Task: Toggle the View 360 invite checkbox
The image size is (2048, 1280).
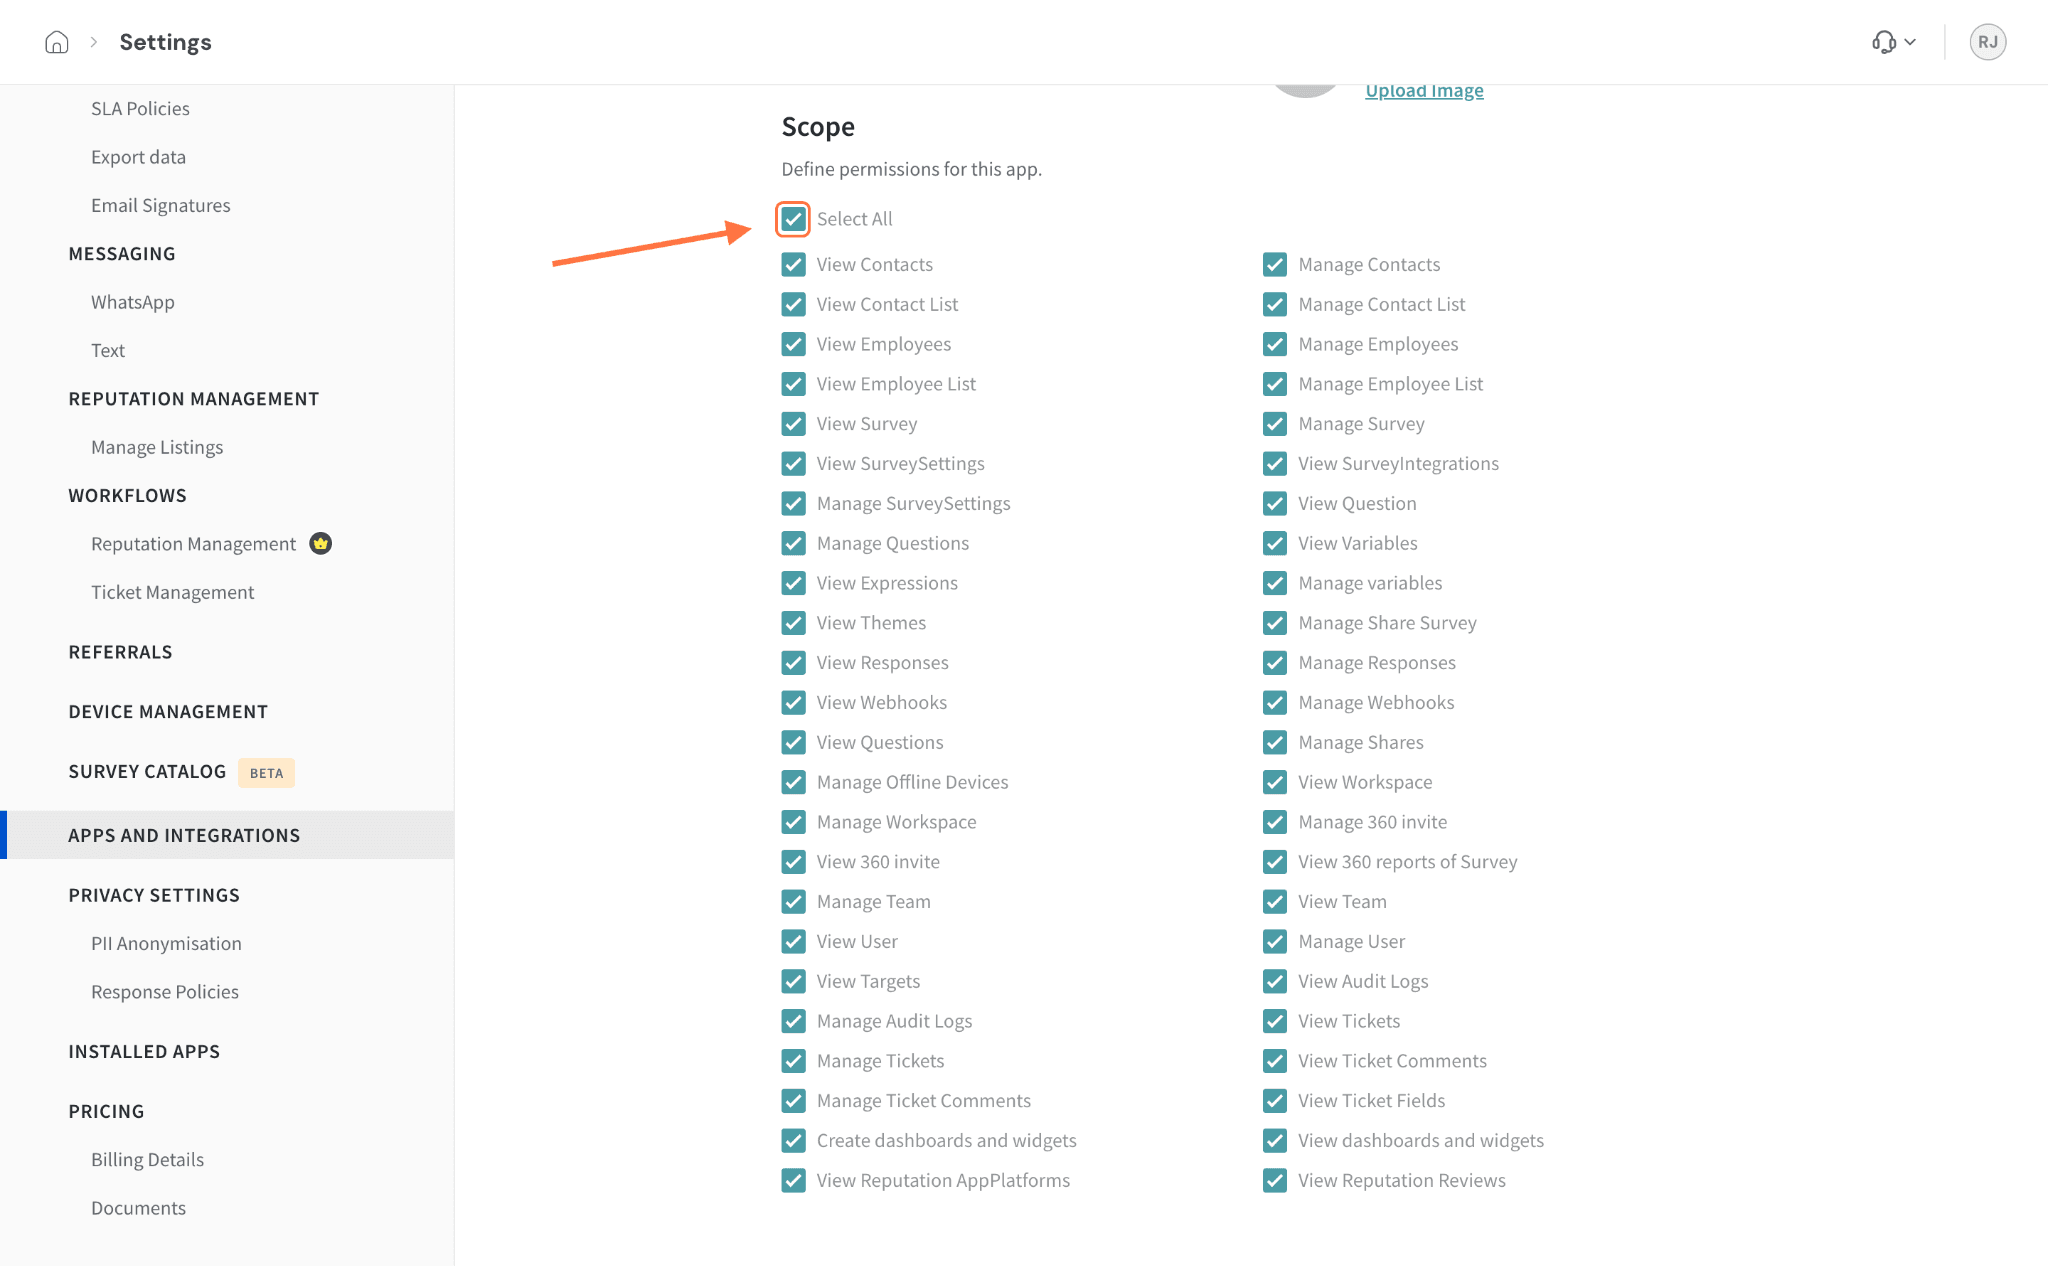Action: [x=793, y=862]
